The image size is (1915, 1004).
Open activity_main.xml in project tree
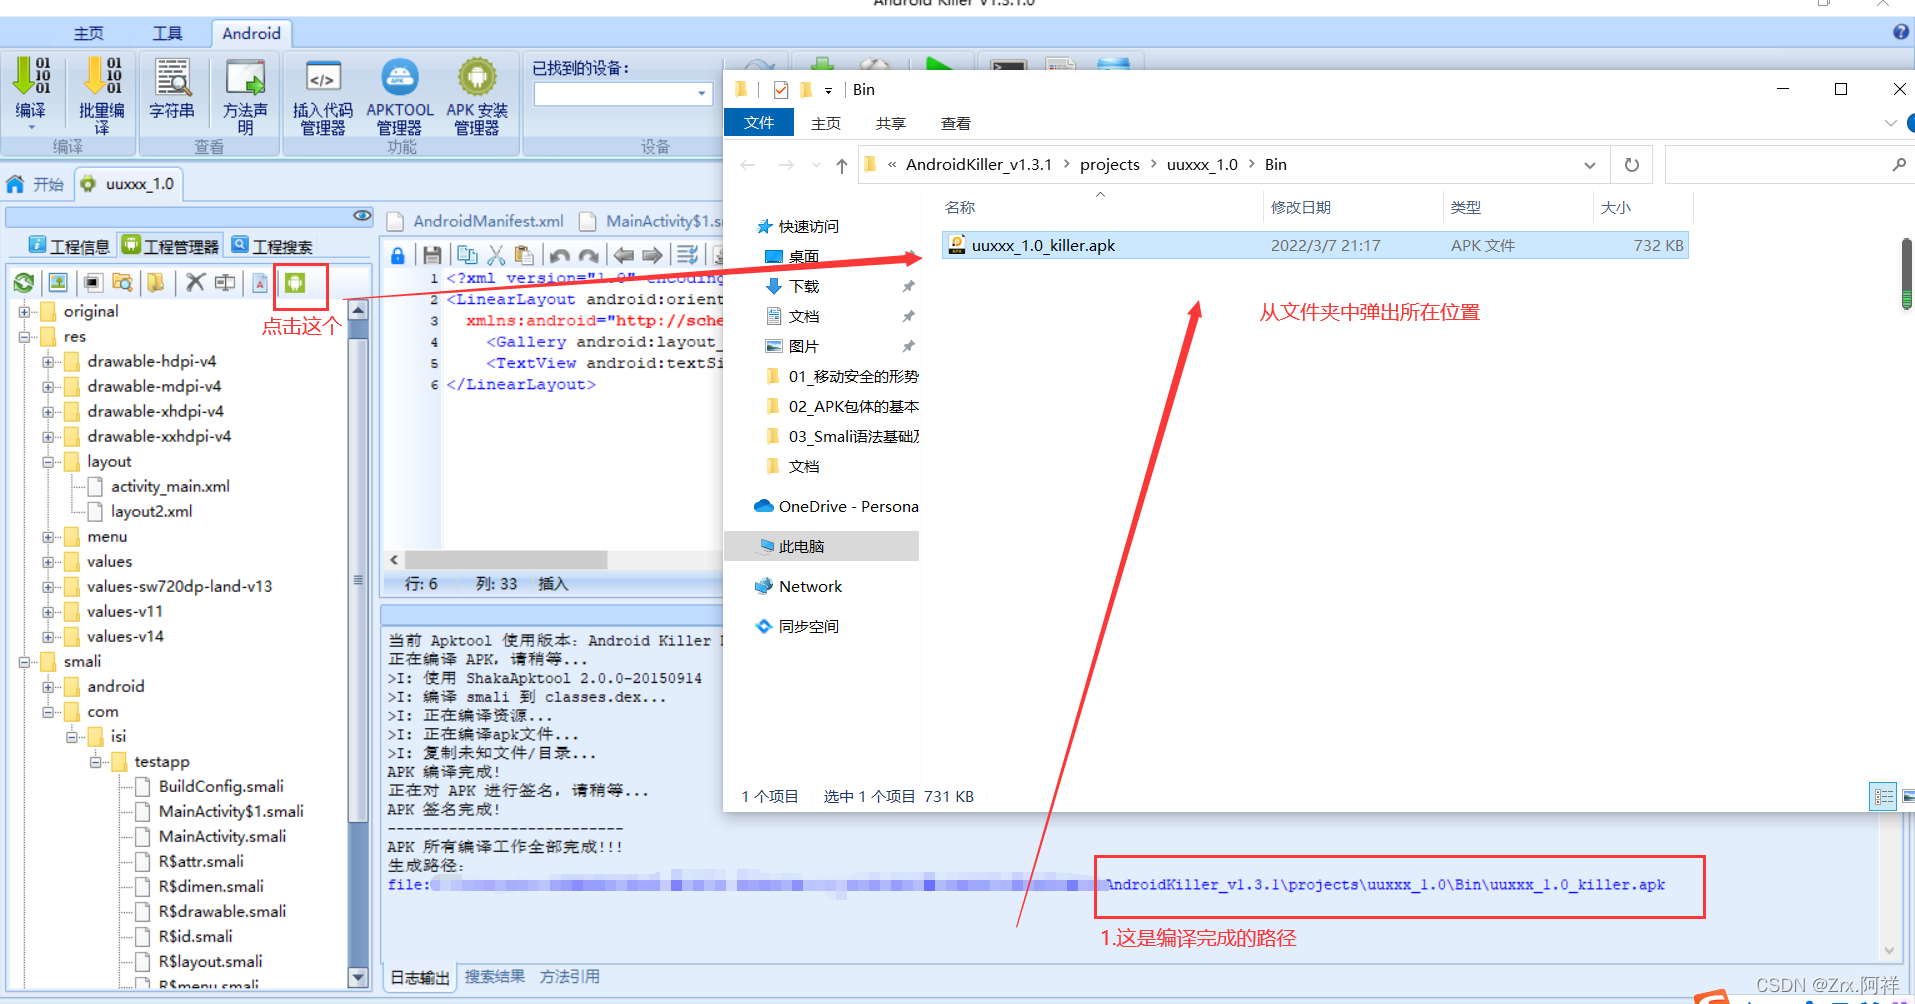[170, 487]
